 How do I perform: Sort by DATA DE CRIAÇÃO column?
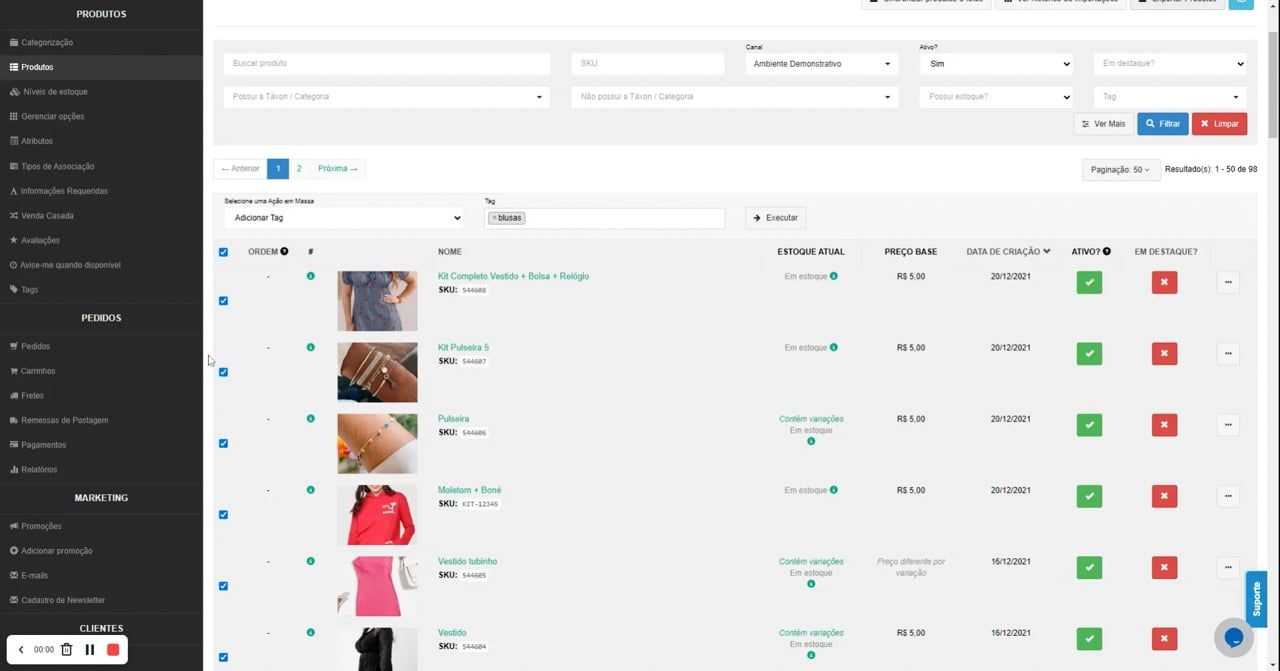tap(1008, 252)
